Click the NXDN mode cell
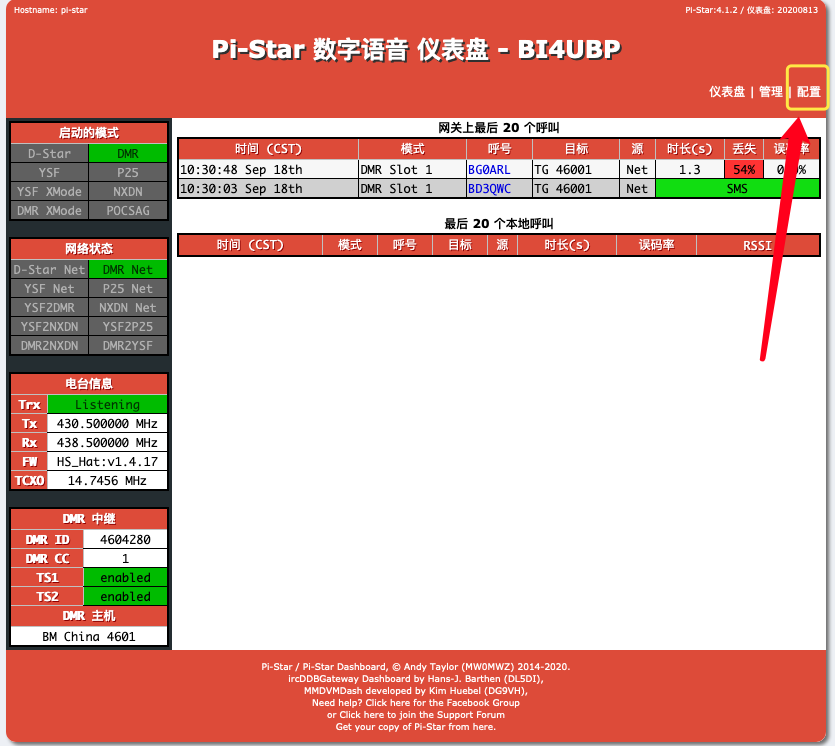Image resolution: width=835 pixels, height=746 pixels. tap(128, 192)
